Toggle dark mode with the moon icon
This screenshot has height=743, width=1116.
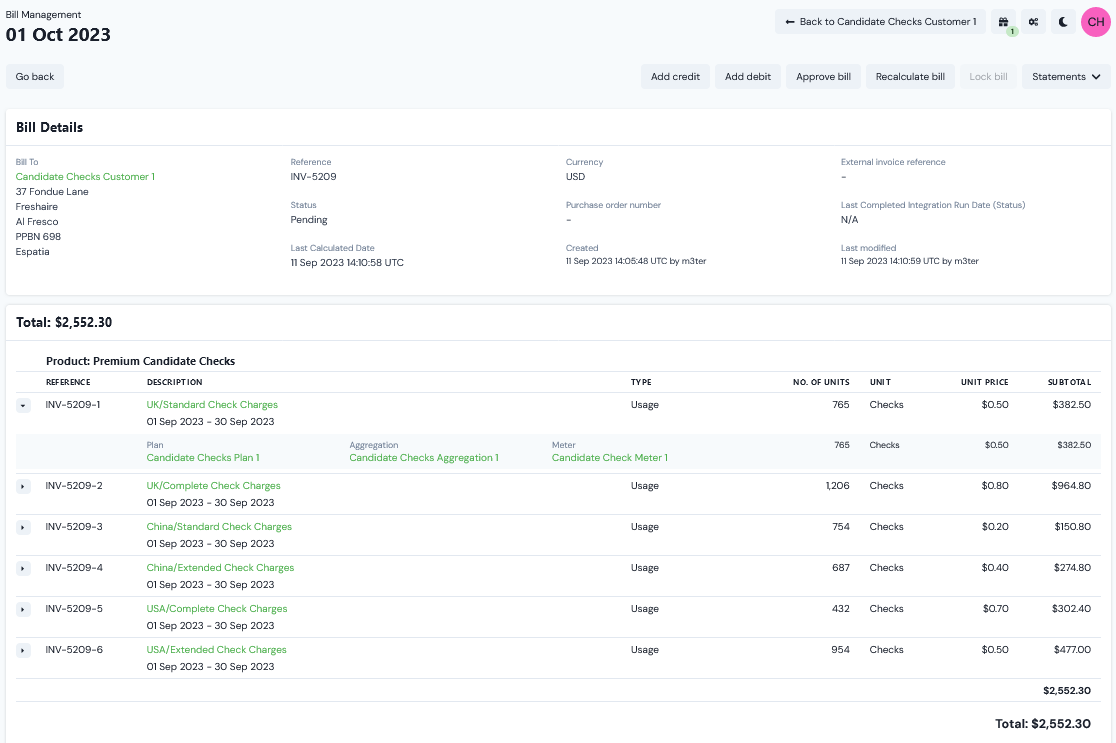(x=1063, y=22)
